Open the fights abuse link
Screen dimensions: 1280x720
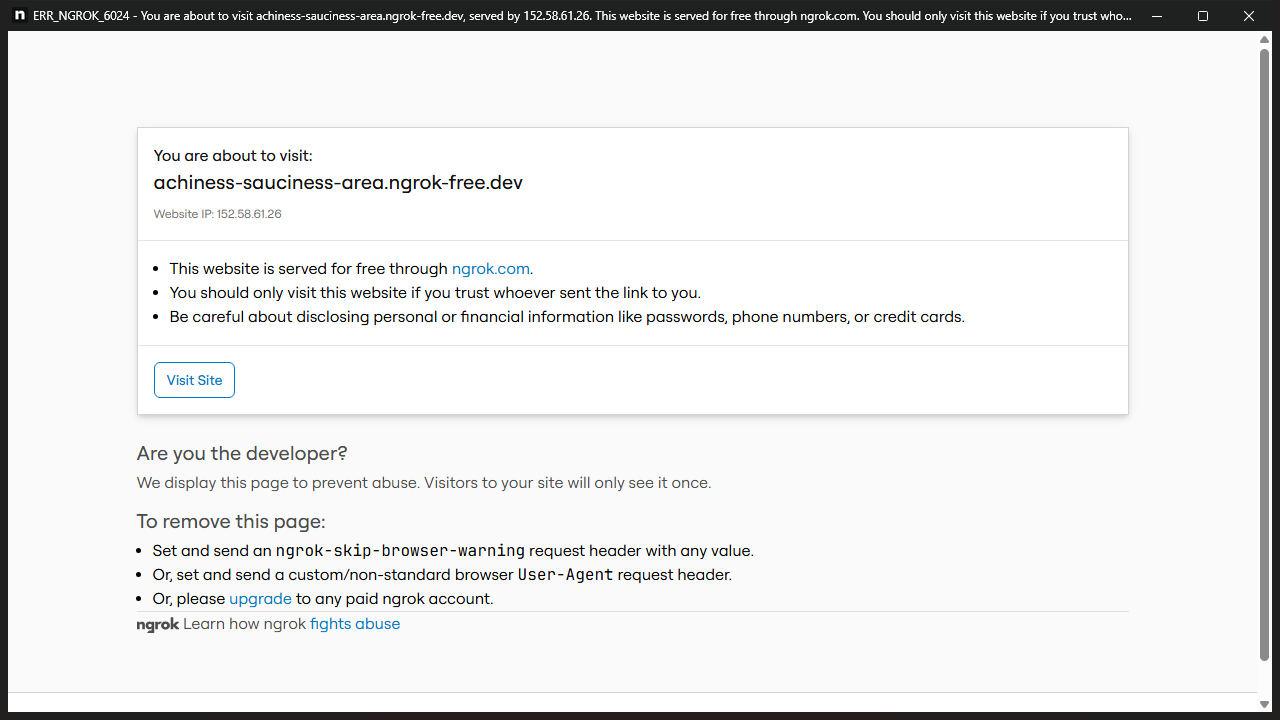point(355,624)
